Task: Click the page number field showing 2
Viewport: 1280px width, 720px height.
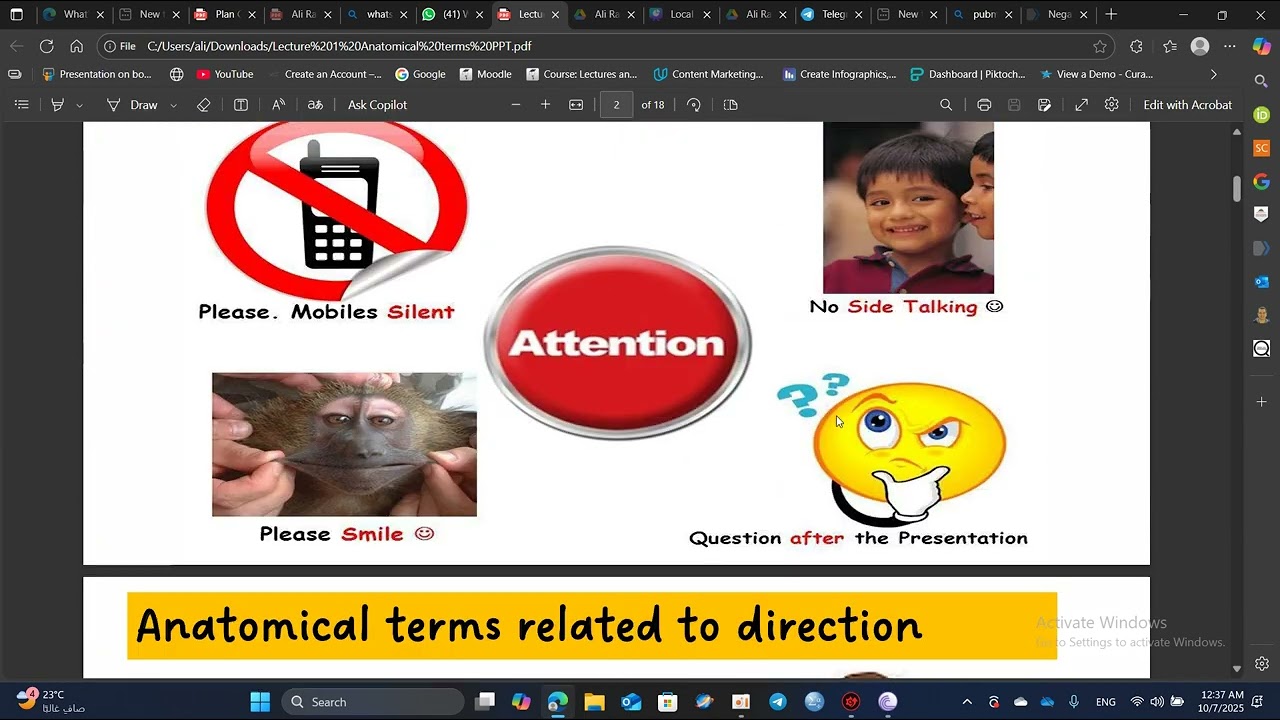Action: (616, 105)
